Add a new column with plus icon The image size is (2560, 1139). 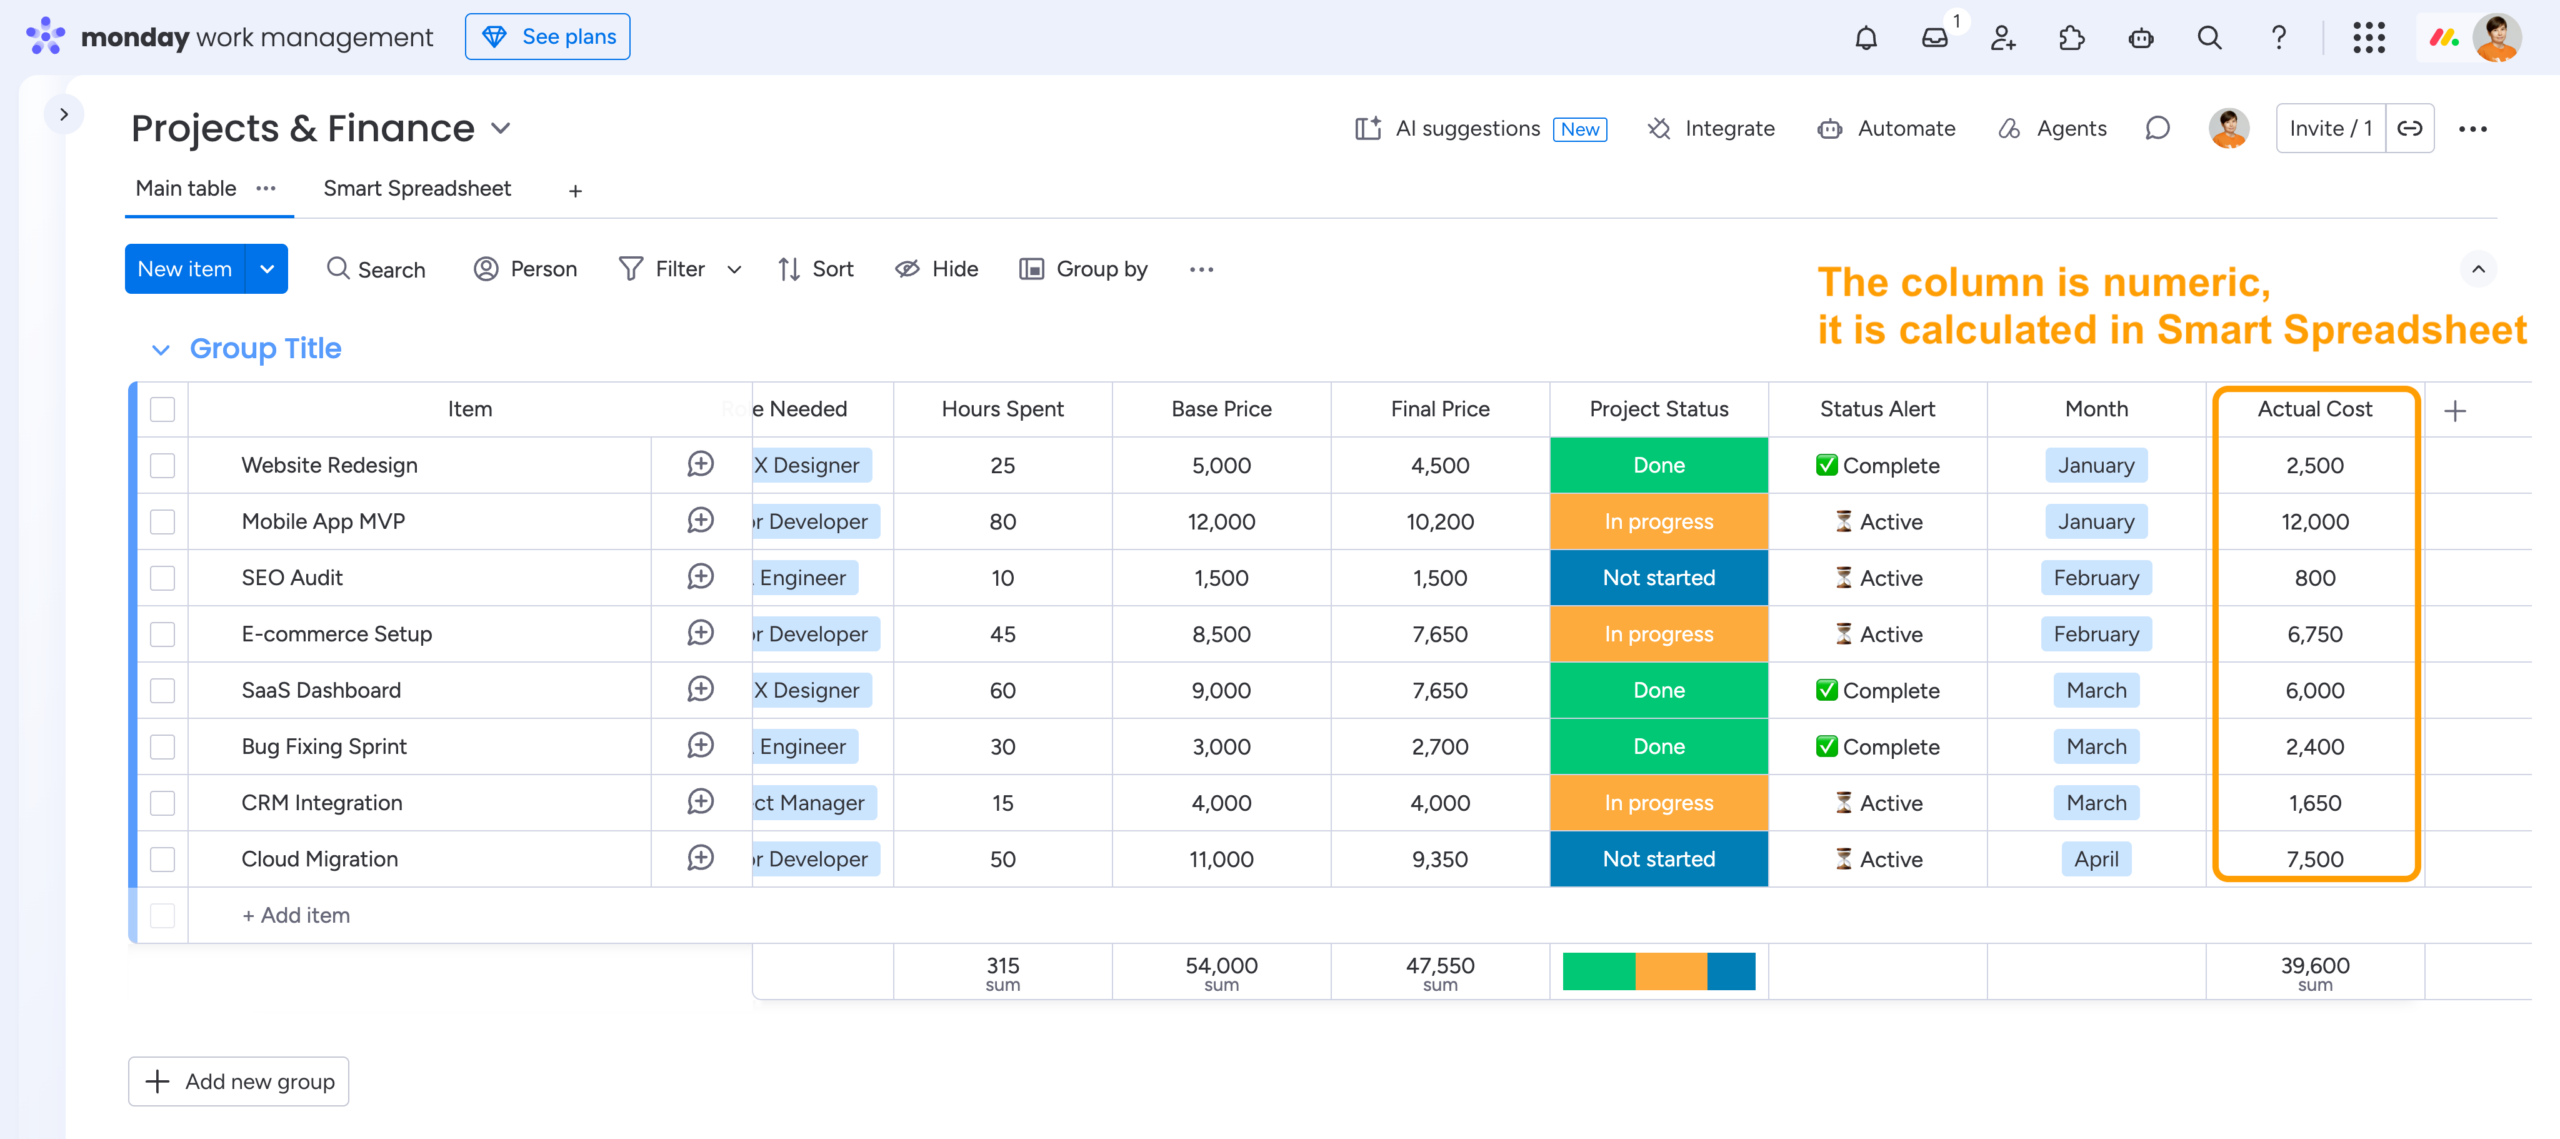(2455, 410)
